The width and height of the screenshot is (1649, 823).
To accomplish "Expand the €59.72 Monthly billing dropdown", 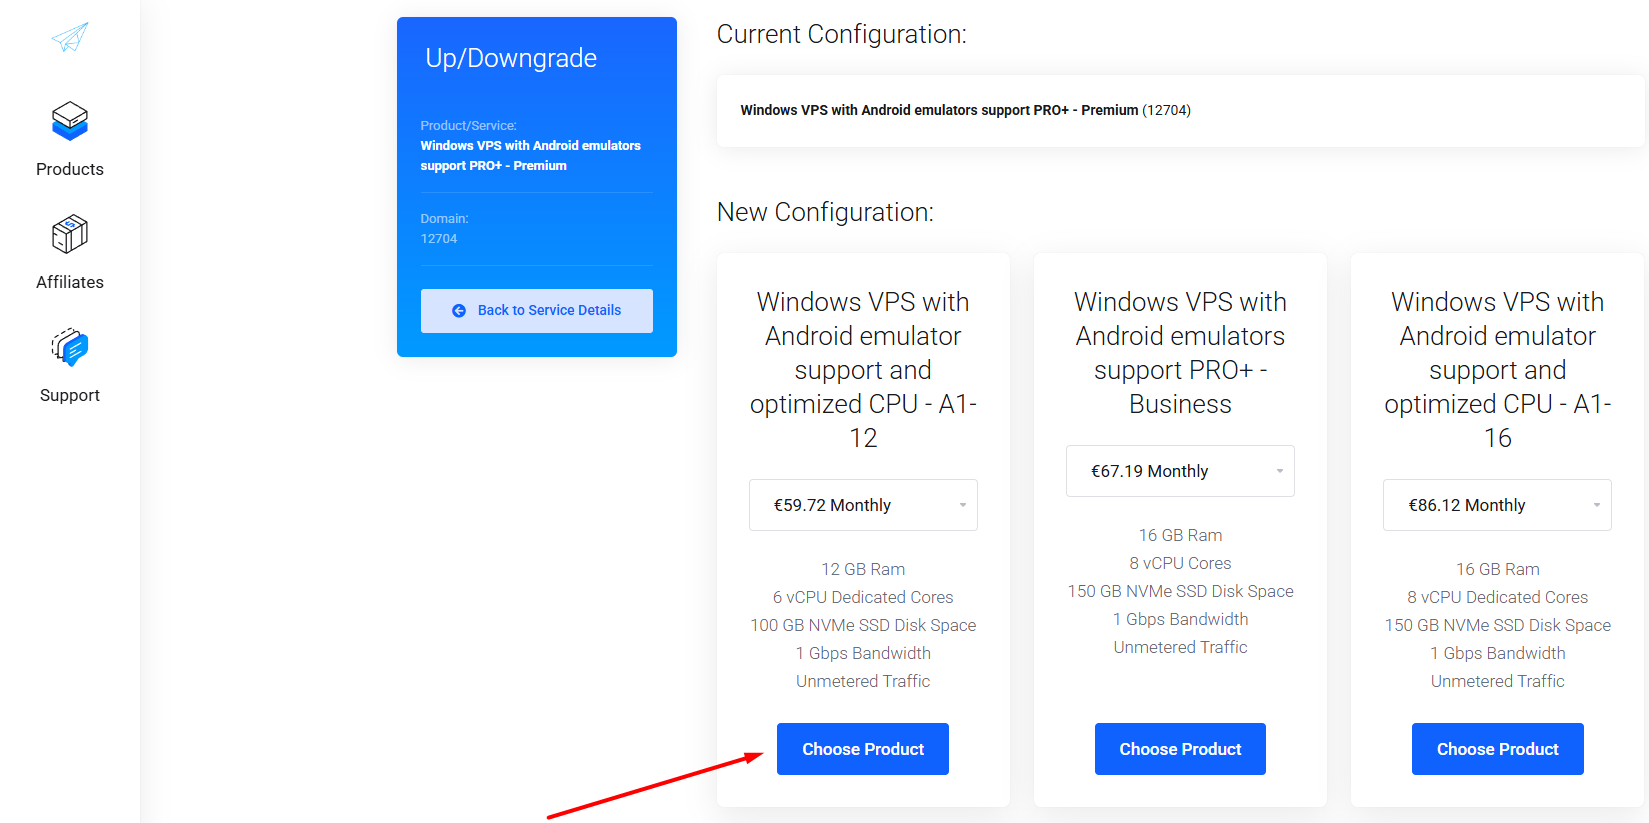I will 863,505.
